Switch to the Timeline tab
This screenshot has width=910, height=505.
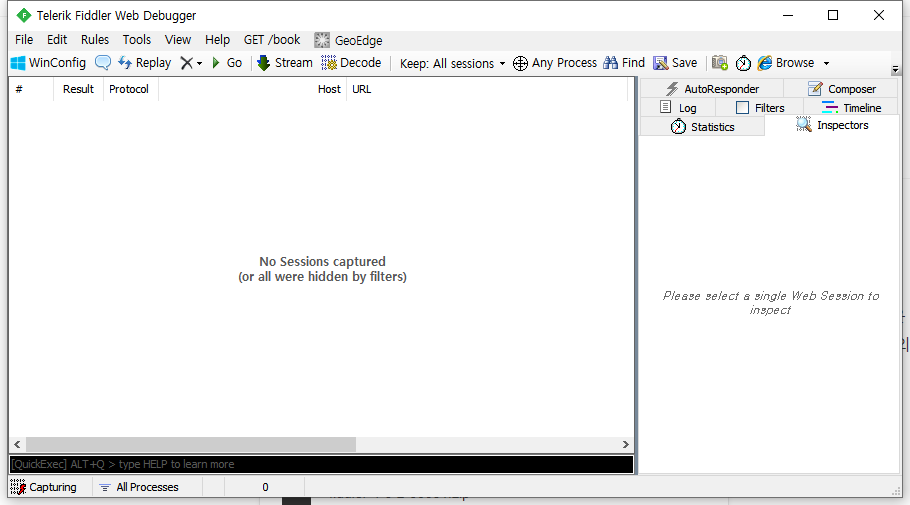click(x=851, y=107)
